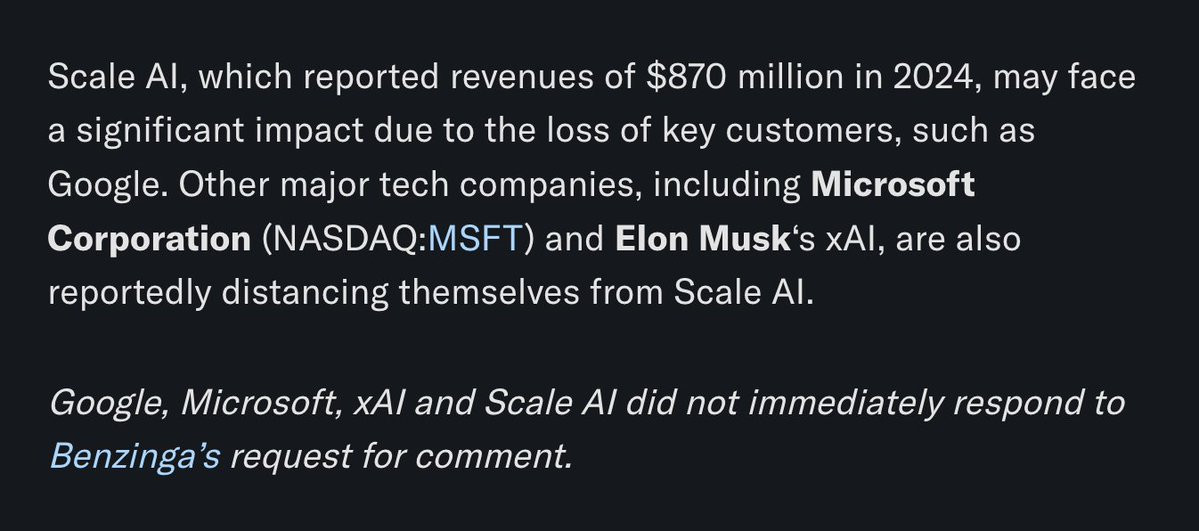
Task: Click the italic phrase request for comment
Action: (401, 456)
